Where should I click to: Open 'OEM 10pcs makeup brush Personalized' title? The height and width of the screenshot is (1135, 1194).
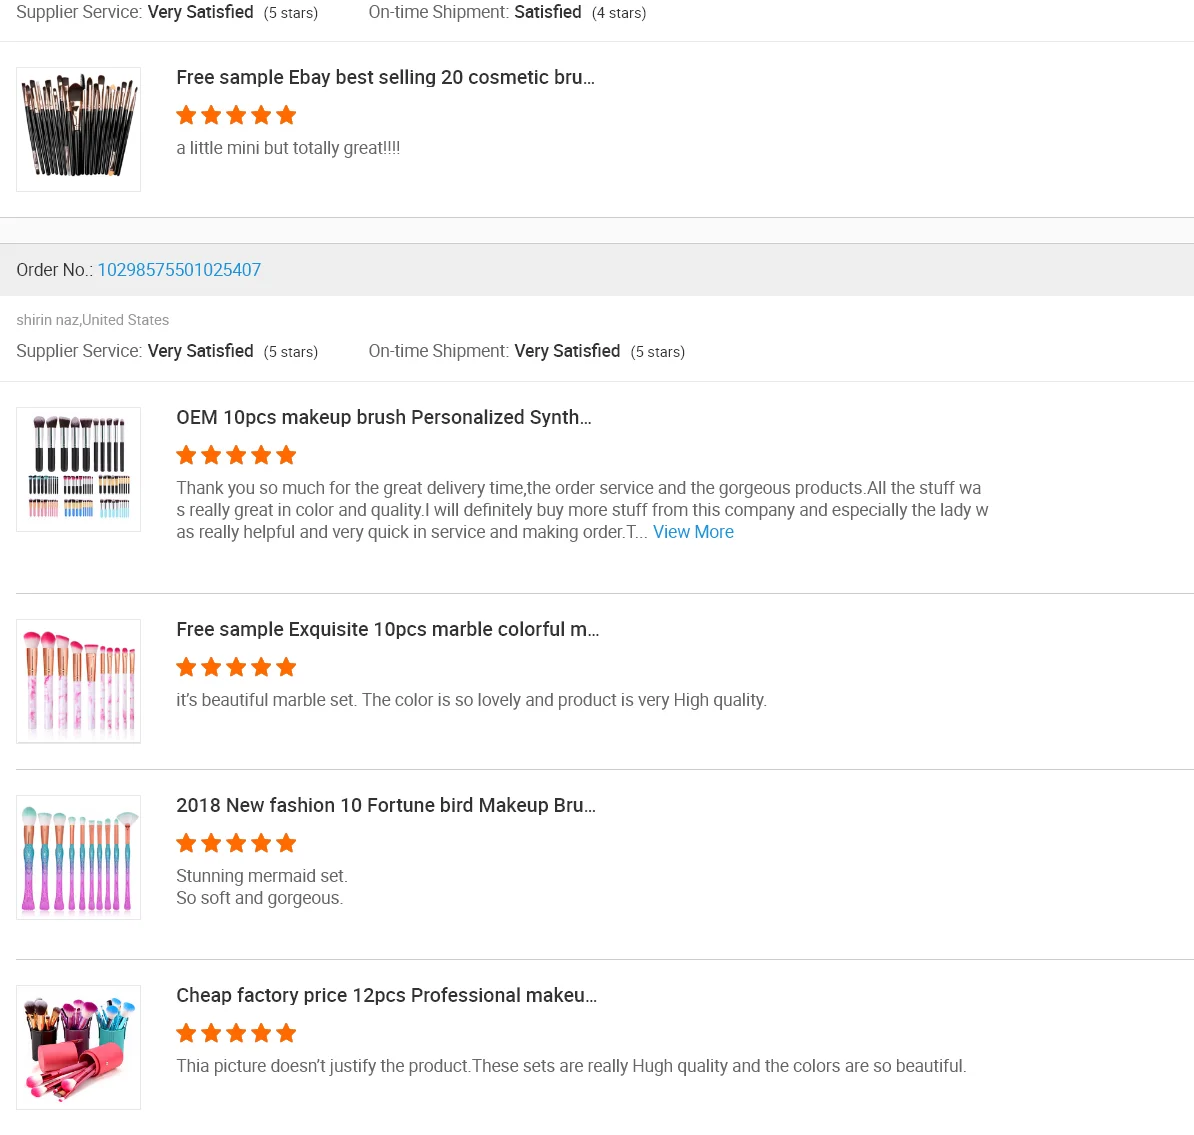click(x=383, y=417)
